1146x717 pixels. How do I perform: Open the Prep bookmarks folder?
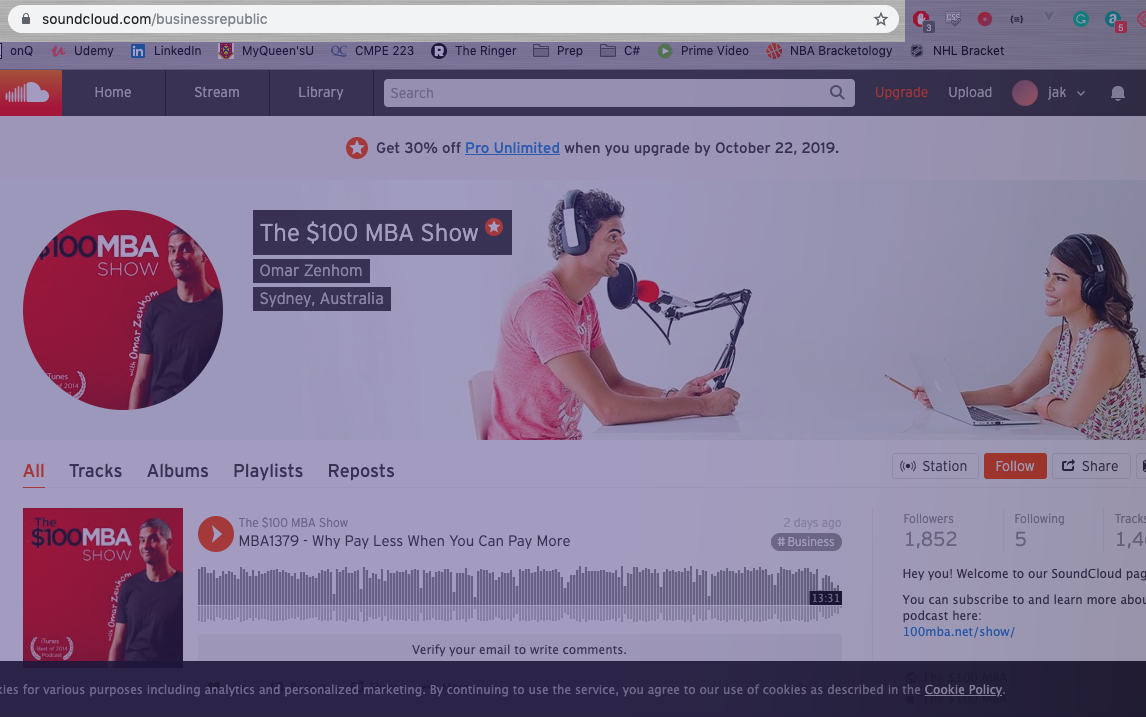click(x=558, y=50)
